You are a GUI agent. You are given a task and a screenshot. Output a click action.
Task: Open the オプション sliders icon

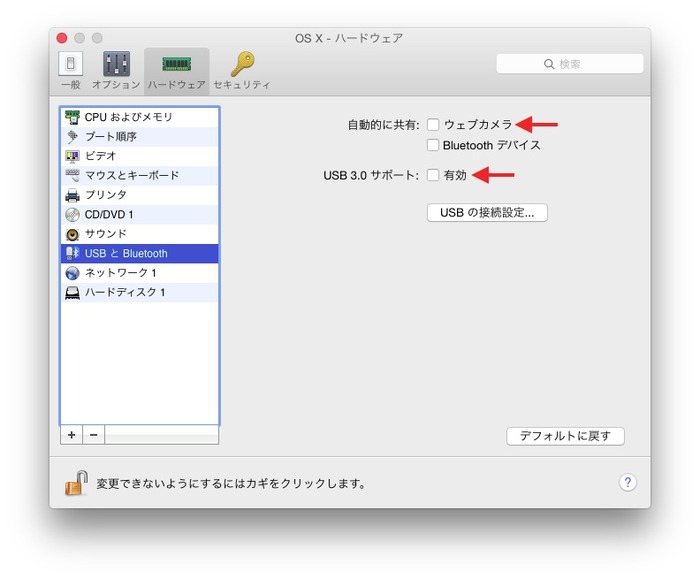click(116, 63)
